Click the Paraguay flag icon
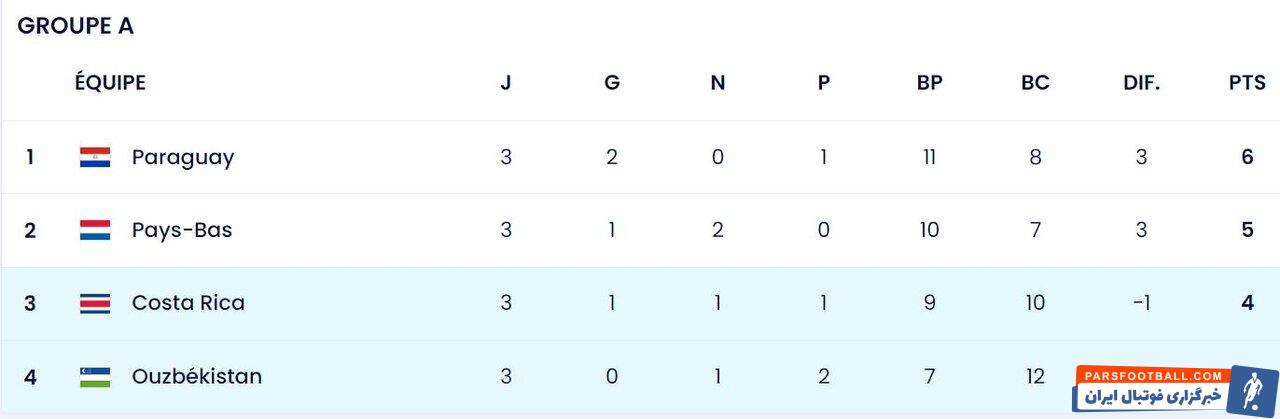The image size is (1280, 419). coord(95,157)
